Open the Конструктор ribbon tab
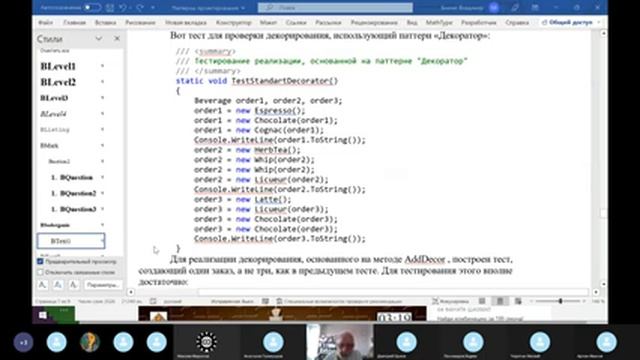This screenshot has height=360, width=640. tap(233, 22)
